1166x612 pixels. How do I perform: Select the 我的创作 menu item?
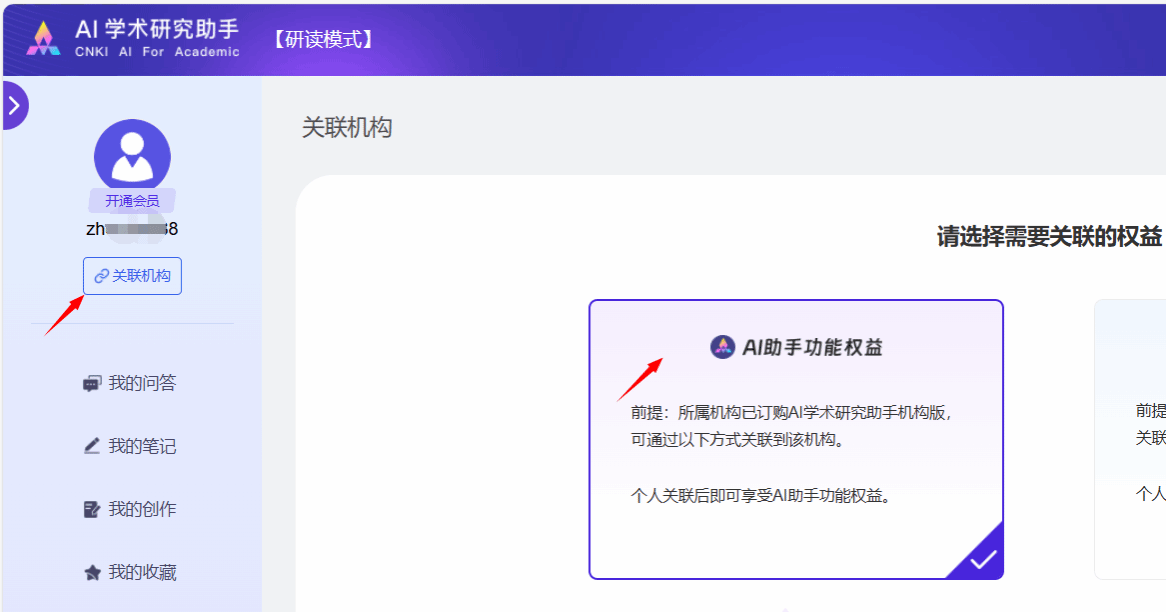click(142, 509)
